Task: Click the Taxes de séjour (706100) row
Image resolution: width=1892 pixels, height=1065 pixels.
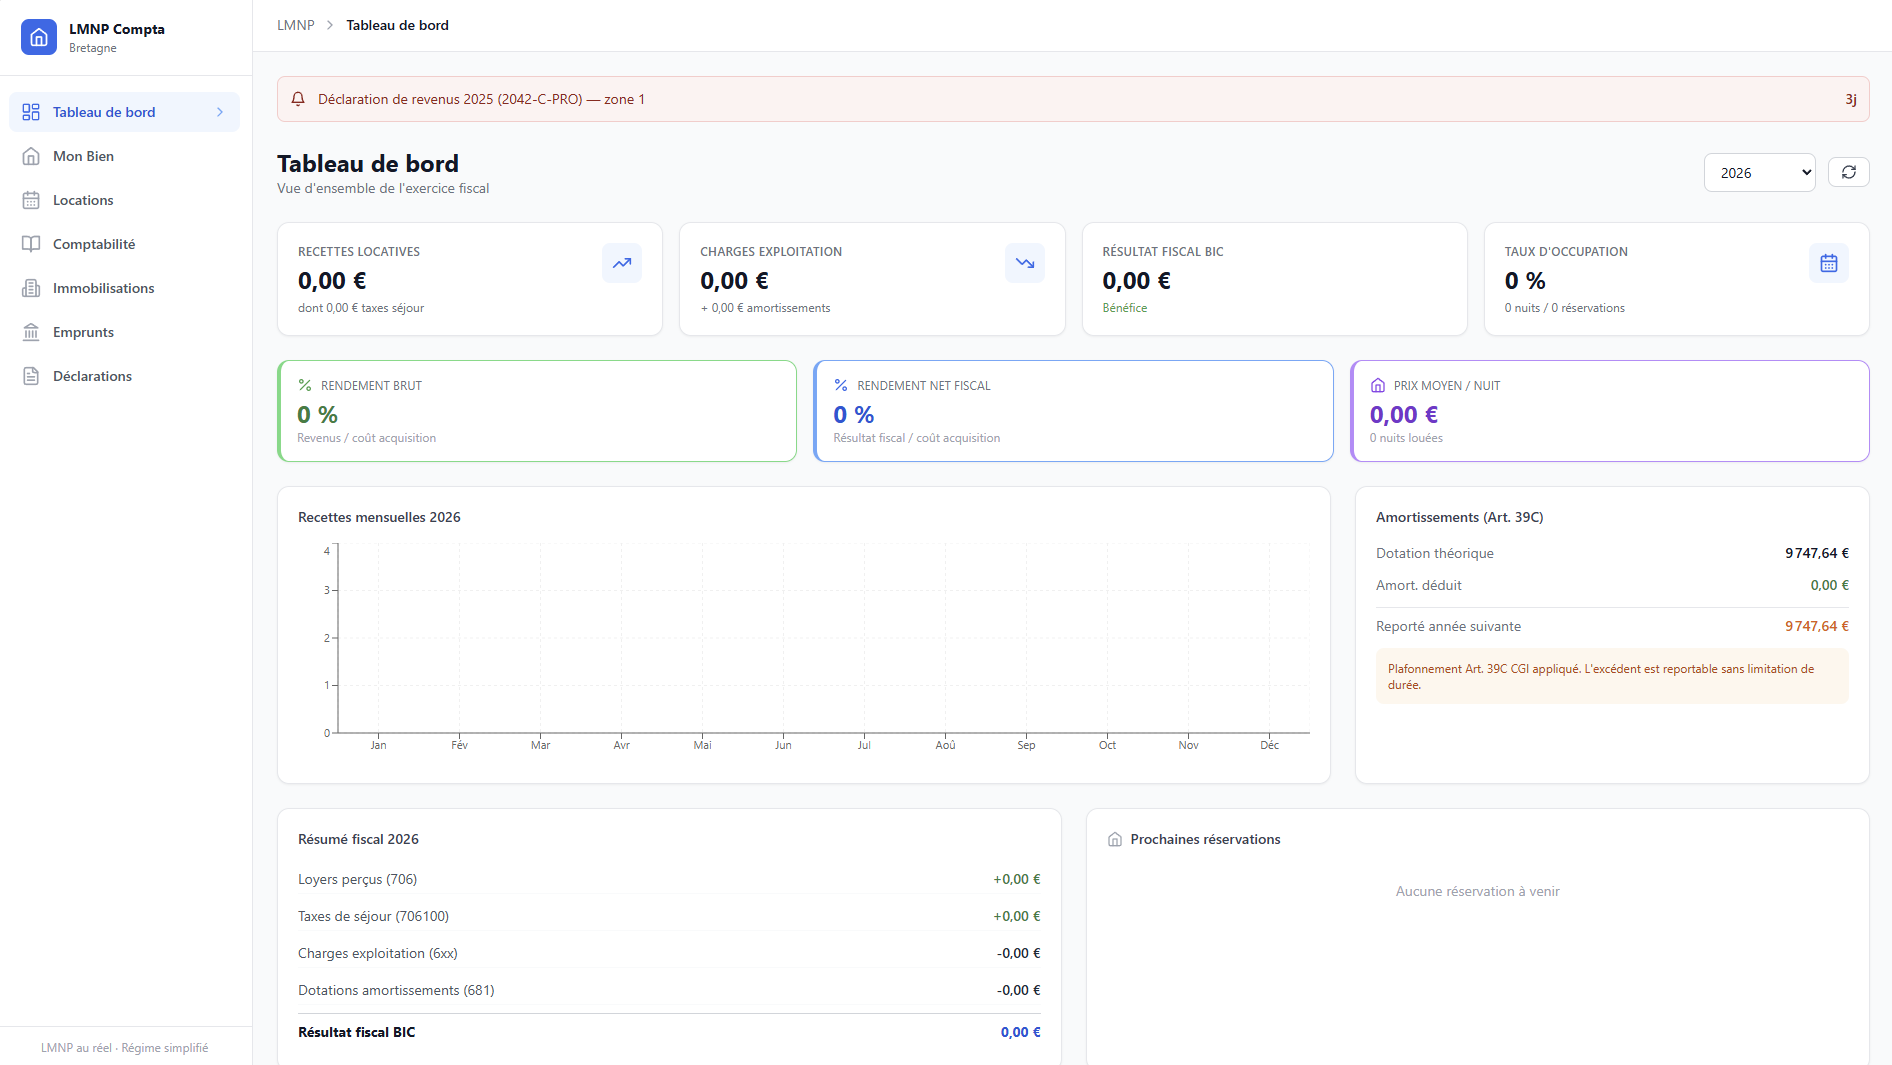Action: coord(668,916)
